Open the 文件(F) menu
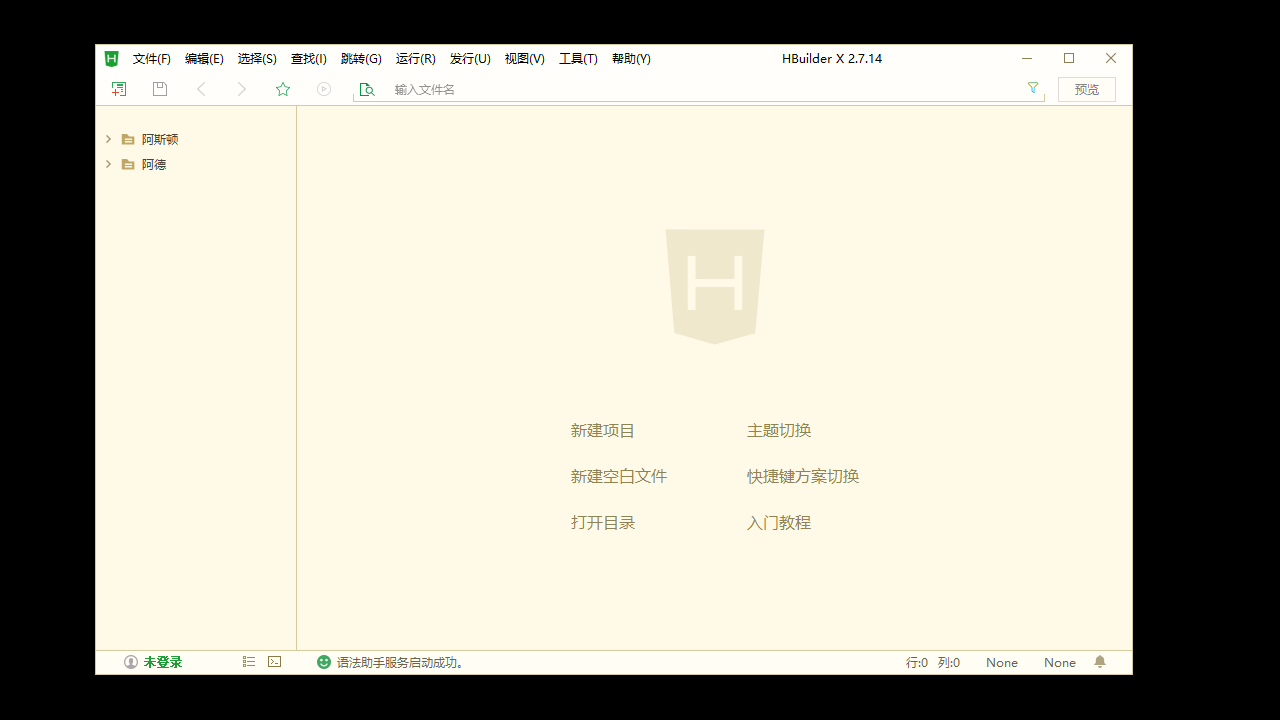This screenshot has width=1280, height=720. (152, 59)
